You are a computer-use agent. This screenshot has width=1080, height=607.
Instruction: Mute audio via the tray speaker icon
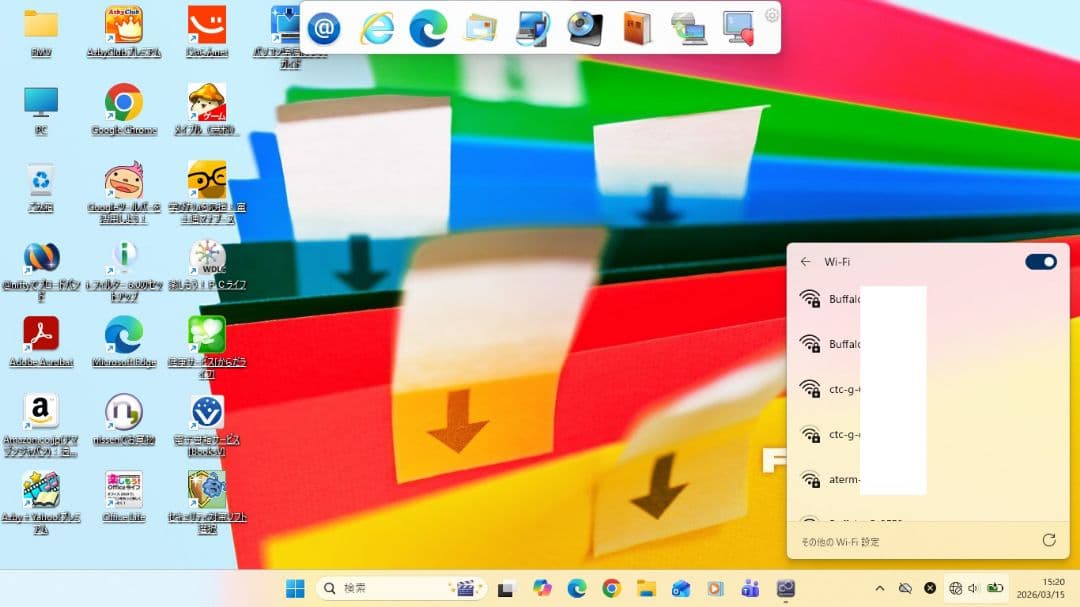[973, 588]
